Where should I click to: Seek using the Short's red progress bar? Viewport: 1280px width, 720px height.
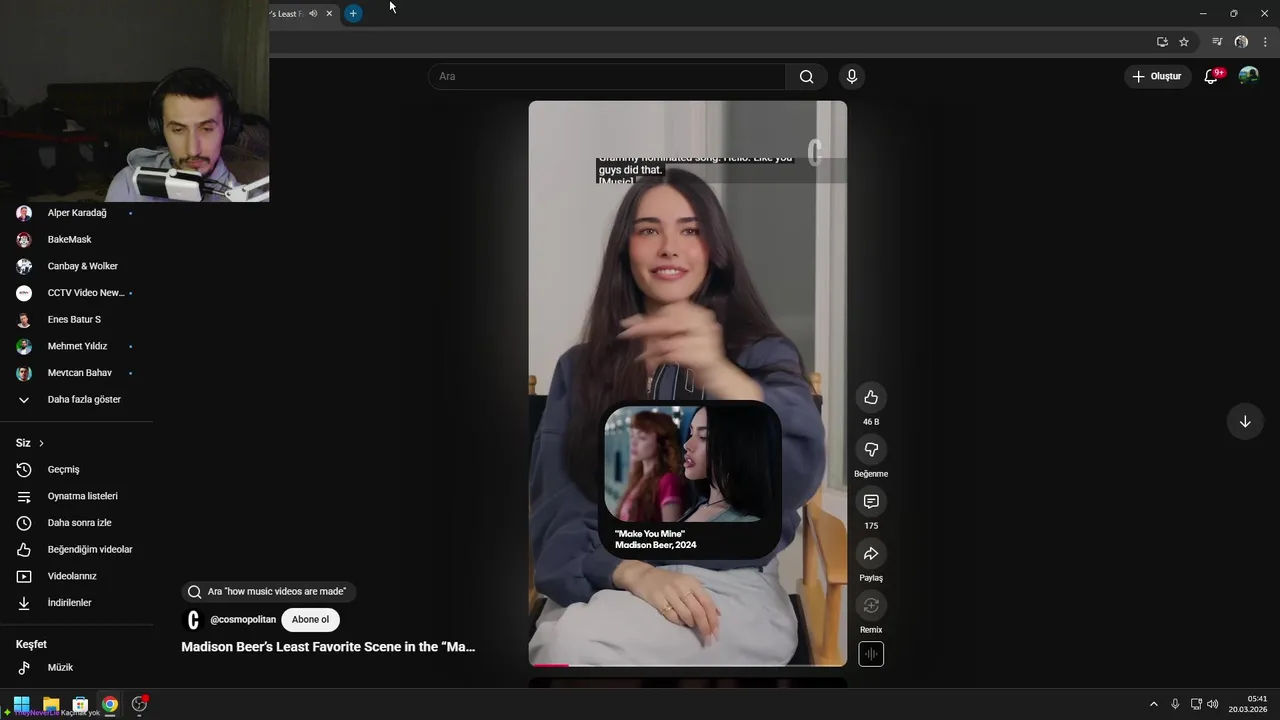pos(688,664)
